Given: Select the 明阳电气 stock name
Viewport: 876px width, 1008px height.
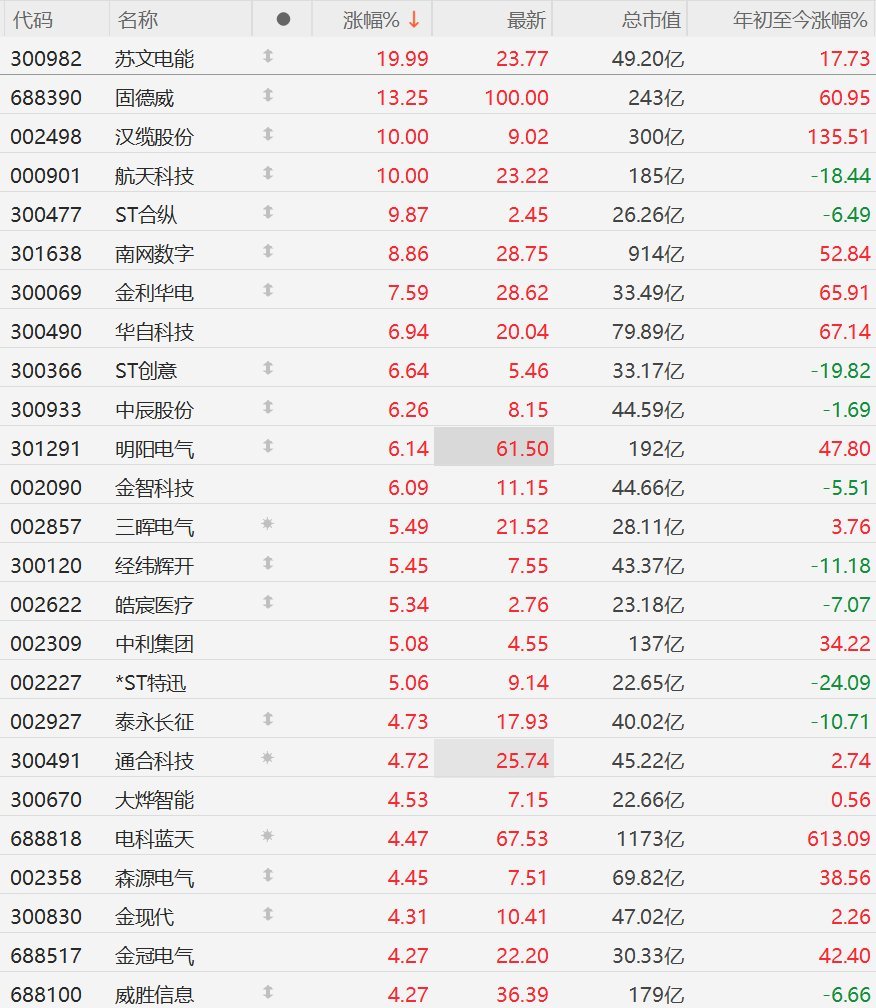Looking at the screenshot, I should tap(154, 449).
